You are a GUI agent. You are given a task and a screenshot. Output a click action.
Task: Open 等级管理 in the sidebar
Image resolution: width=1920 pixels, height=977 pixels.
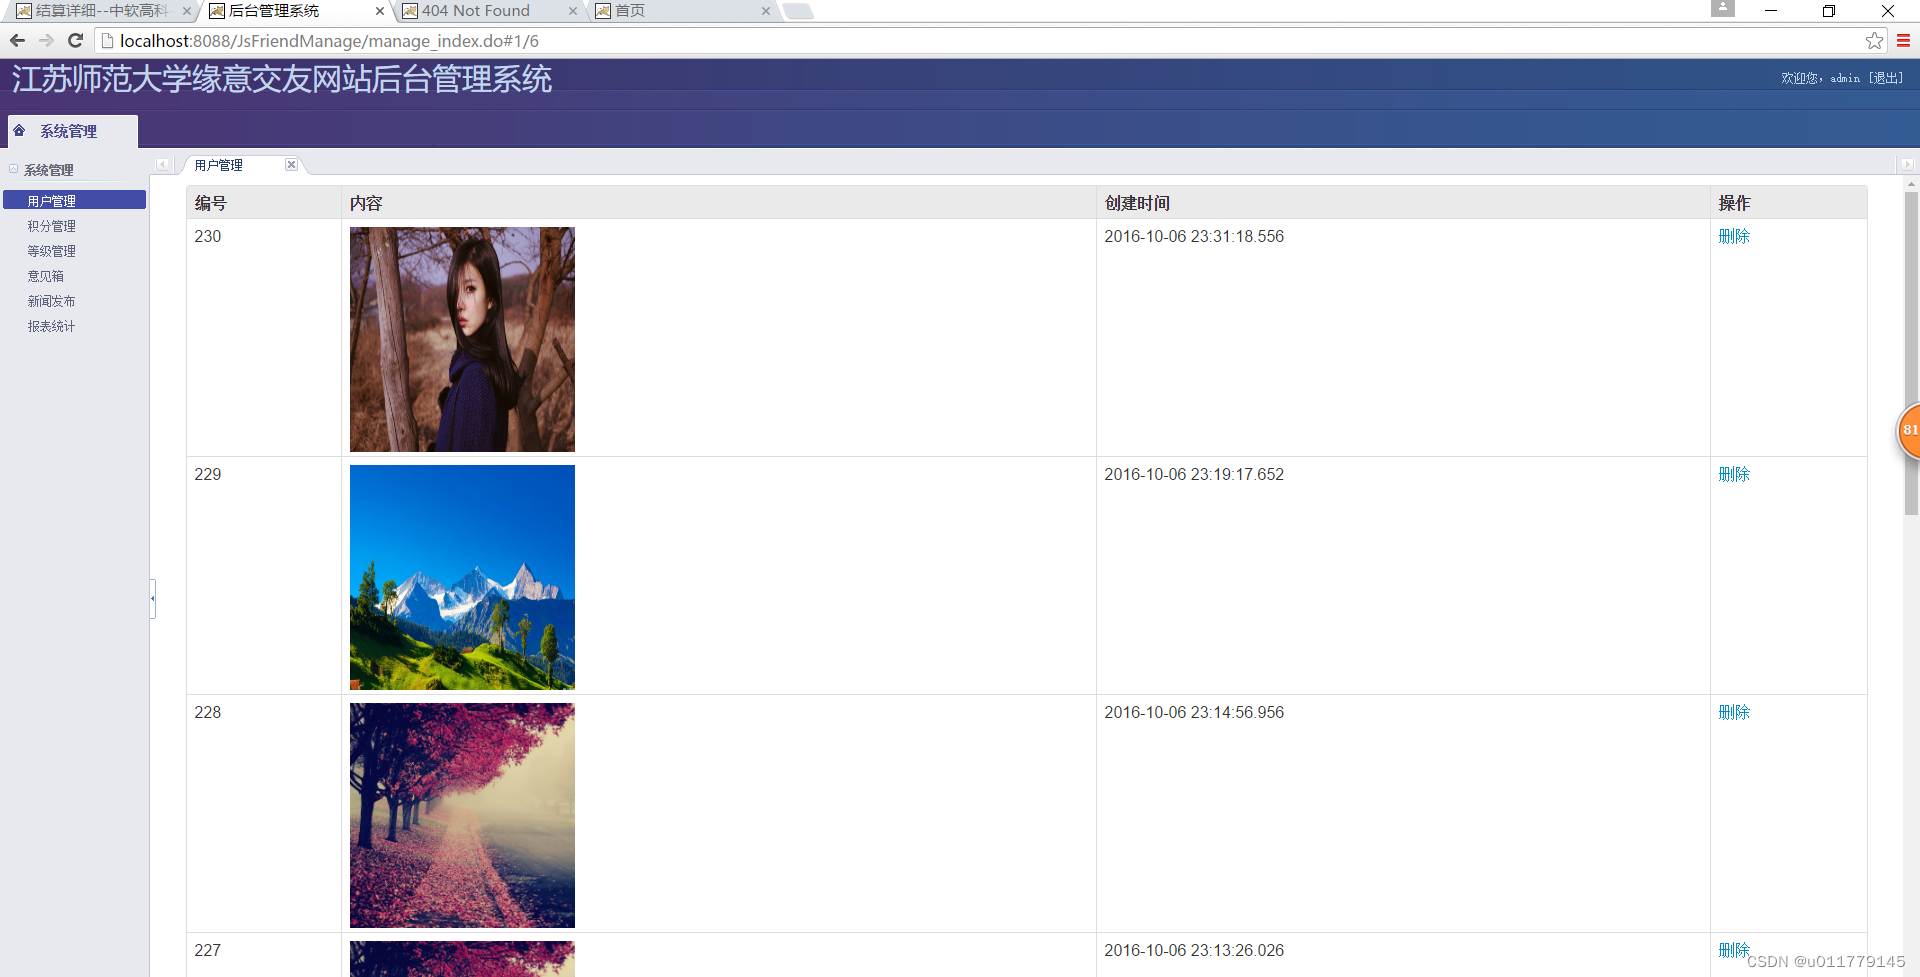(51, 251)
